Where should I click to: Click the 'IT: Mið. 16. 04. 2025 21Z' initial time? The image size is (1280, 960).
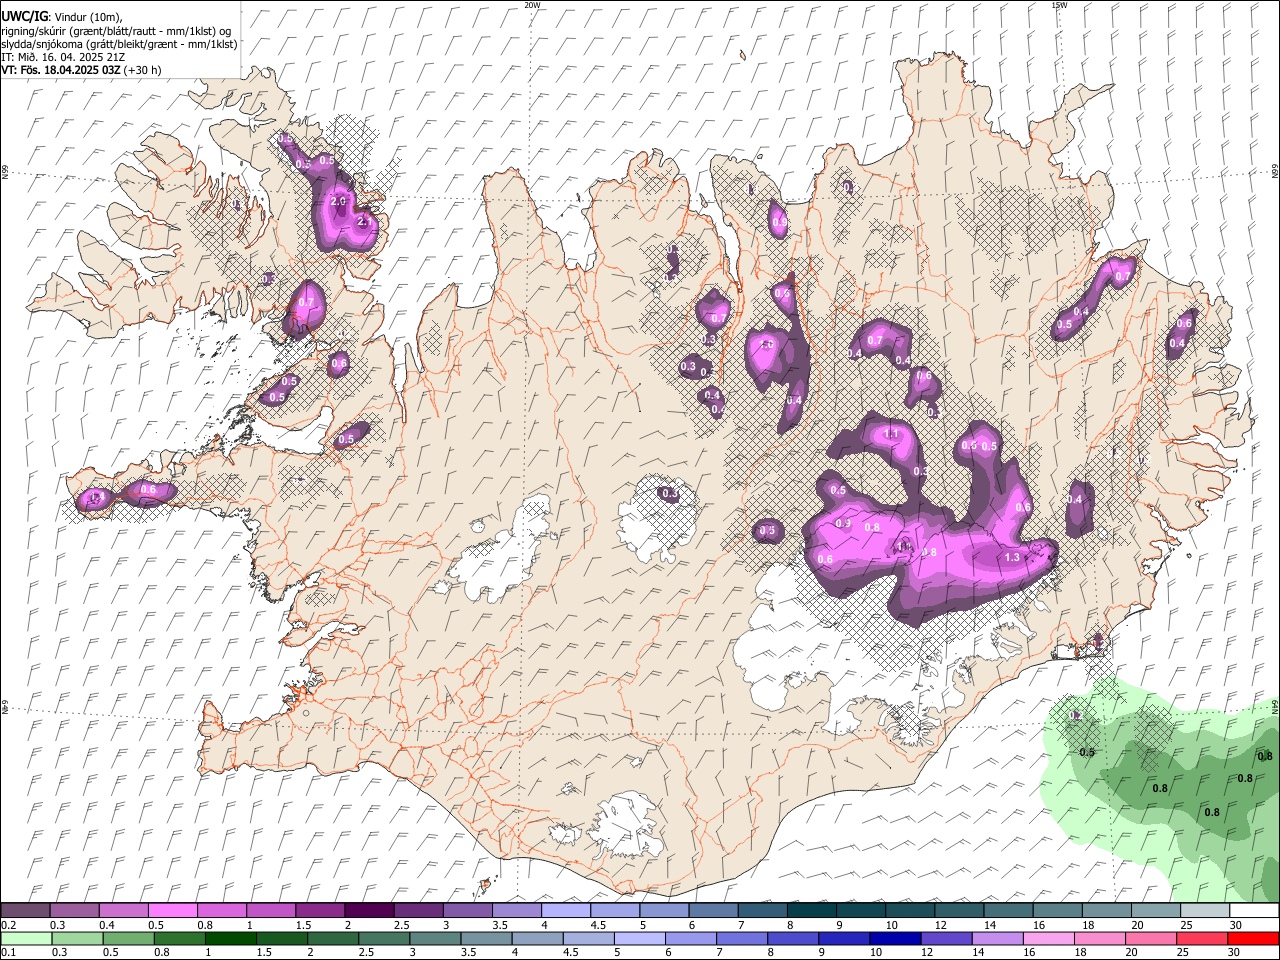coord(63,57)
